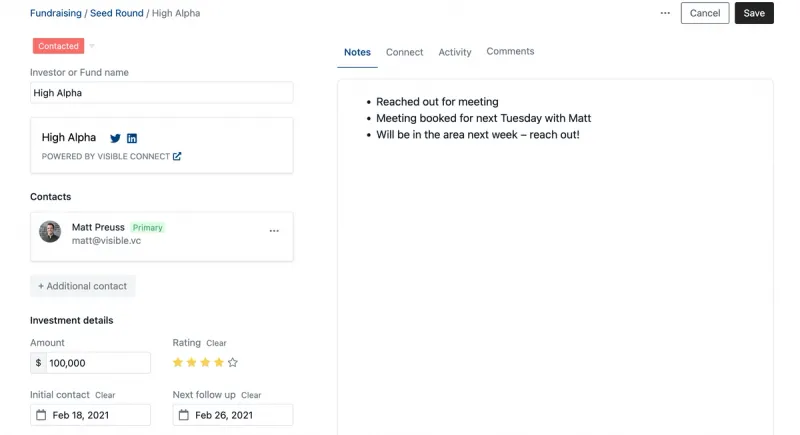Click Matt Preuss's avatar photo
This screenshot has height=435, width=800.
[x=50, y=232]
